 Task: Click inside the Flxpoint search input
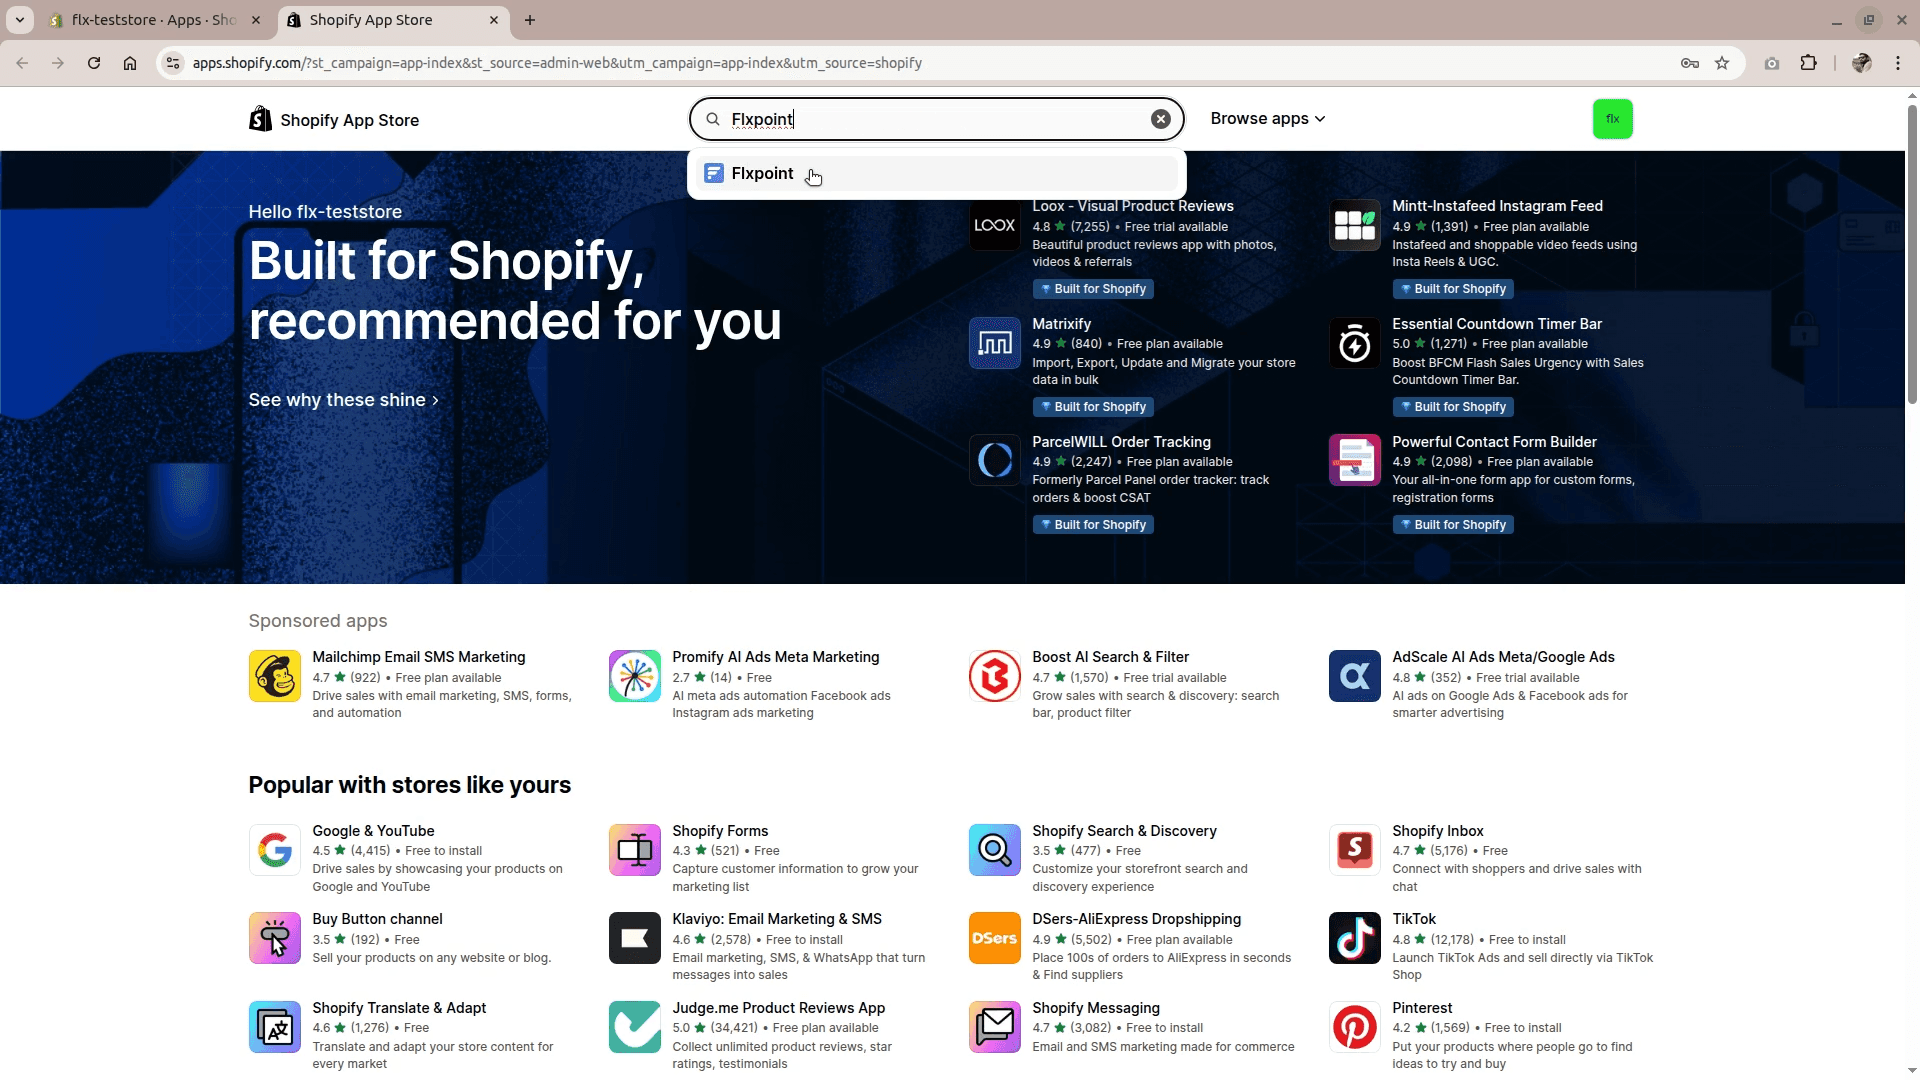(950, 119)
